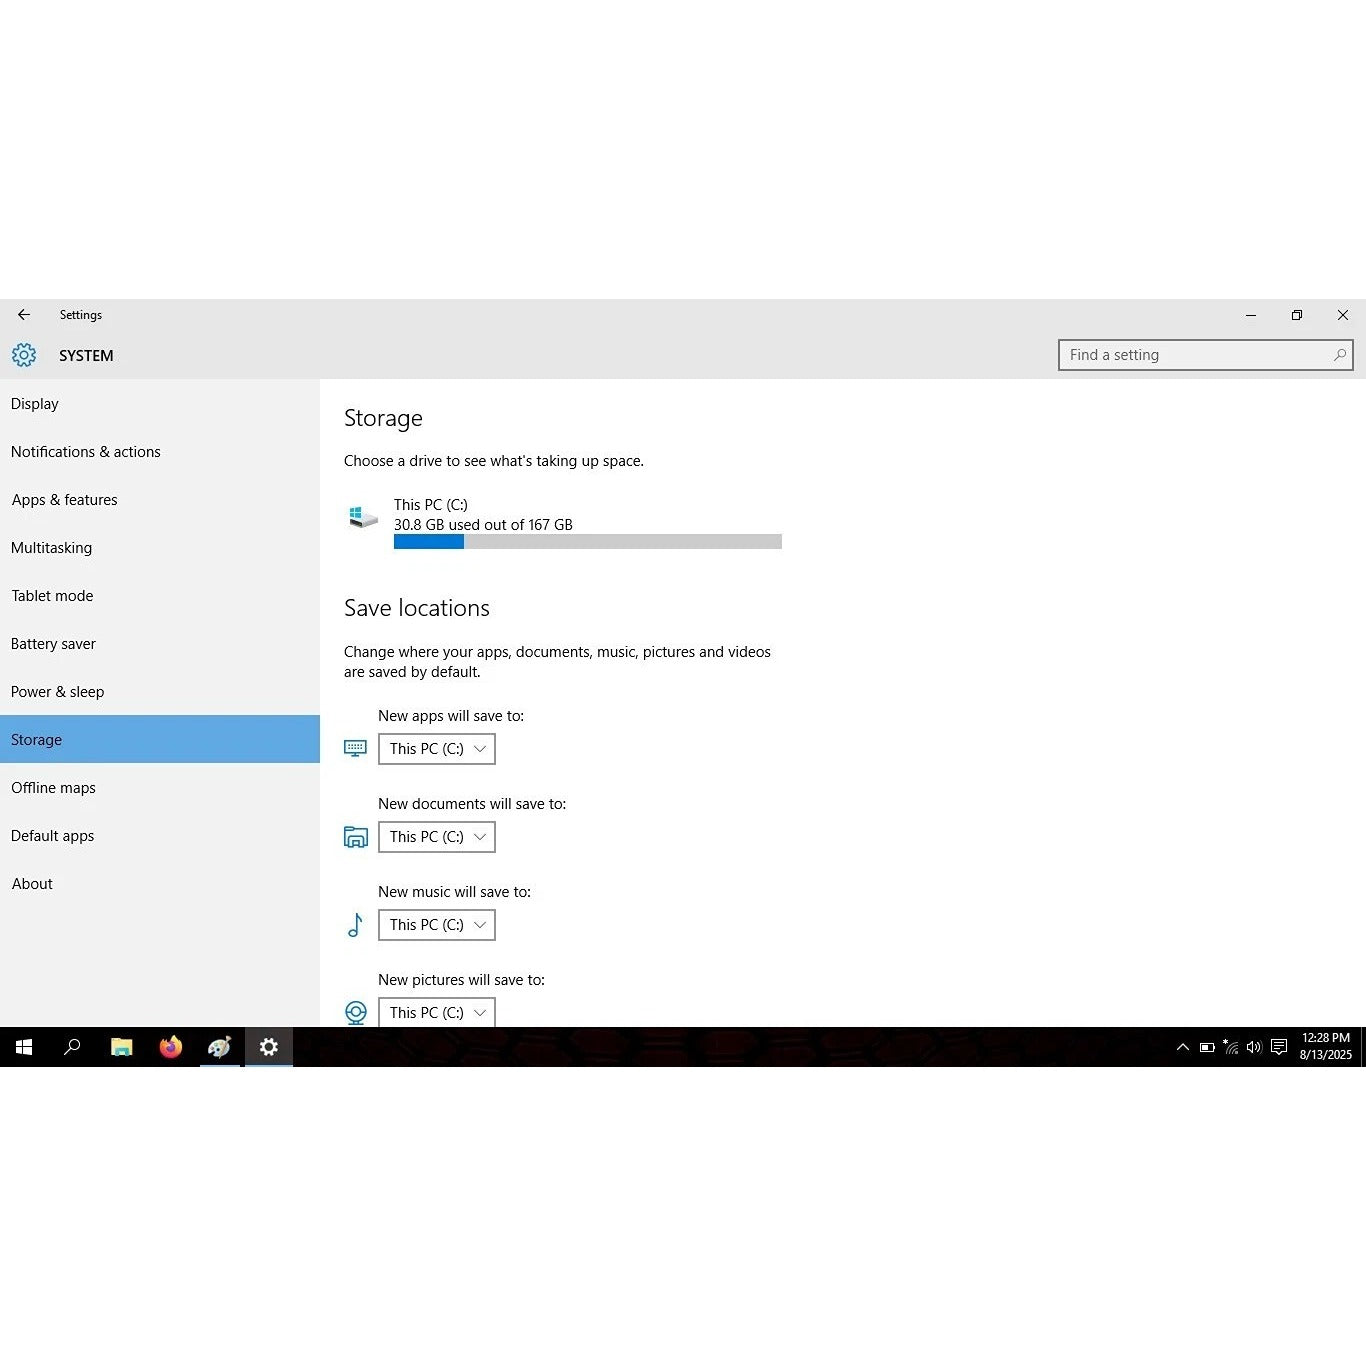Click the back arrow in Settings
Viewport: 1366px width, 1366px height.
24,315
